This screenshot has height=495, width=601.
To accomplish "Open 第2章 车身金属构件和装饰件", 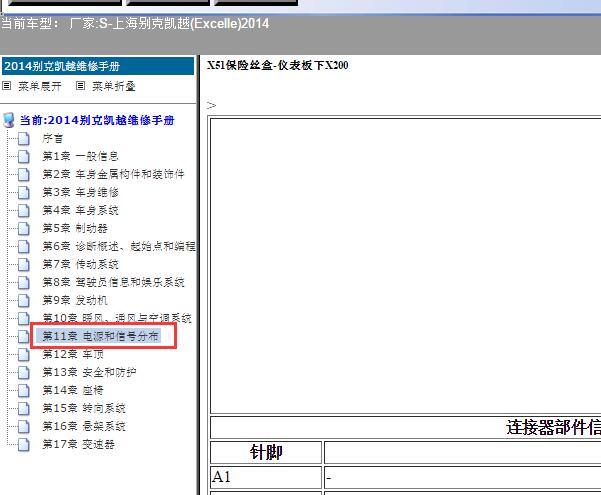I will click(113, 174).
